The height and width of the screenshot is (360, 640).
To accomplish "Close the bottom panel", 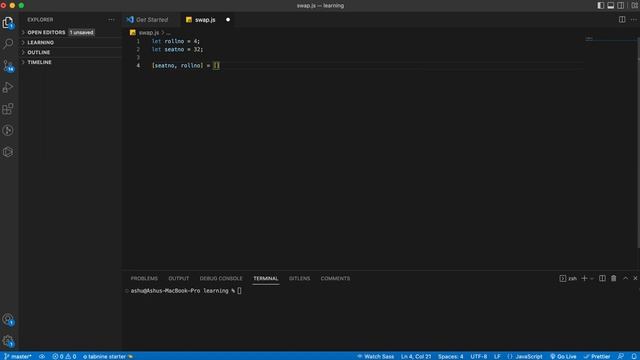I will click(635, 278).
